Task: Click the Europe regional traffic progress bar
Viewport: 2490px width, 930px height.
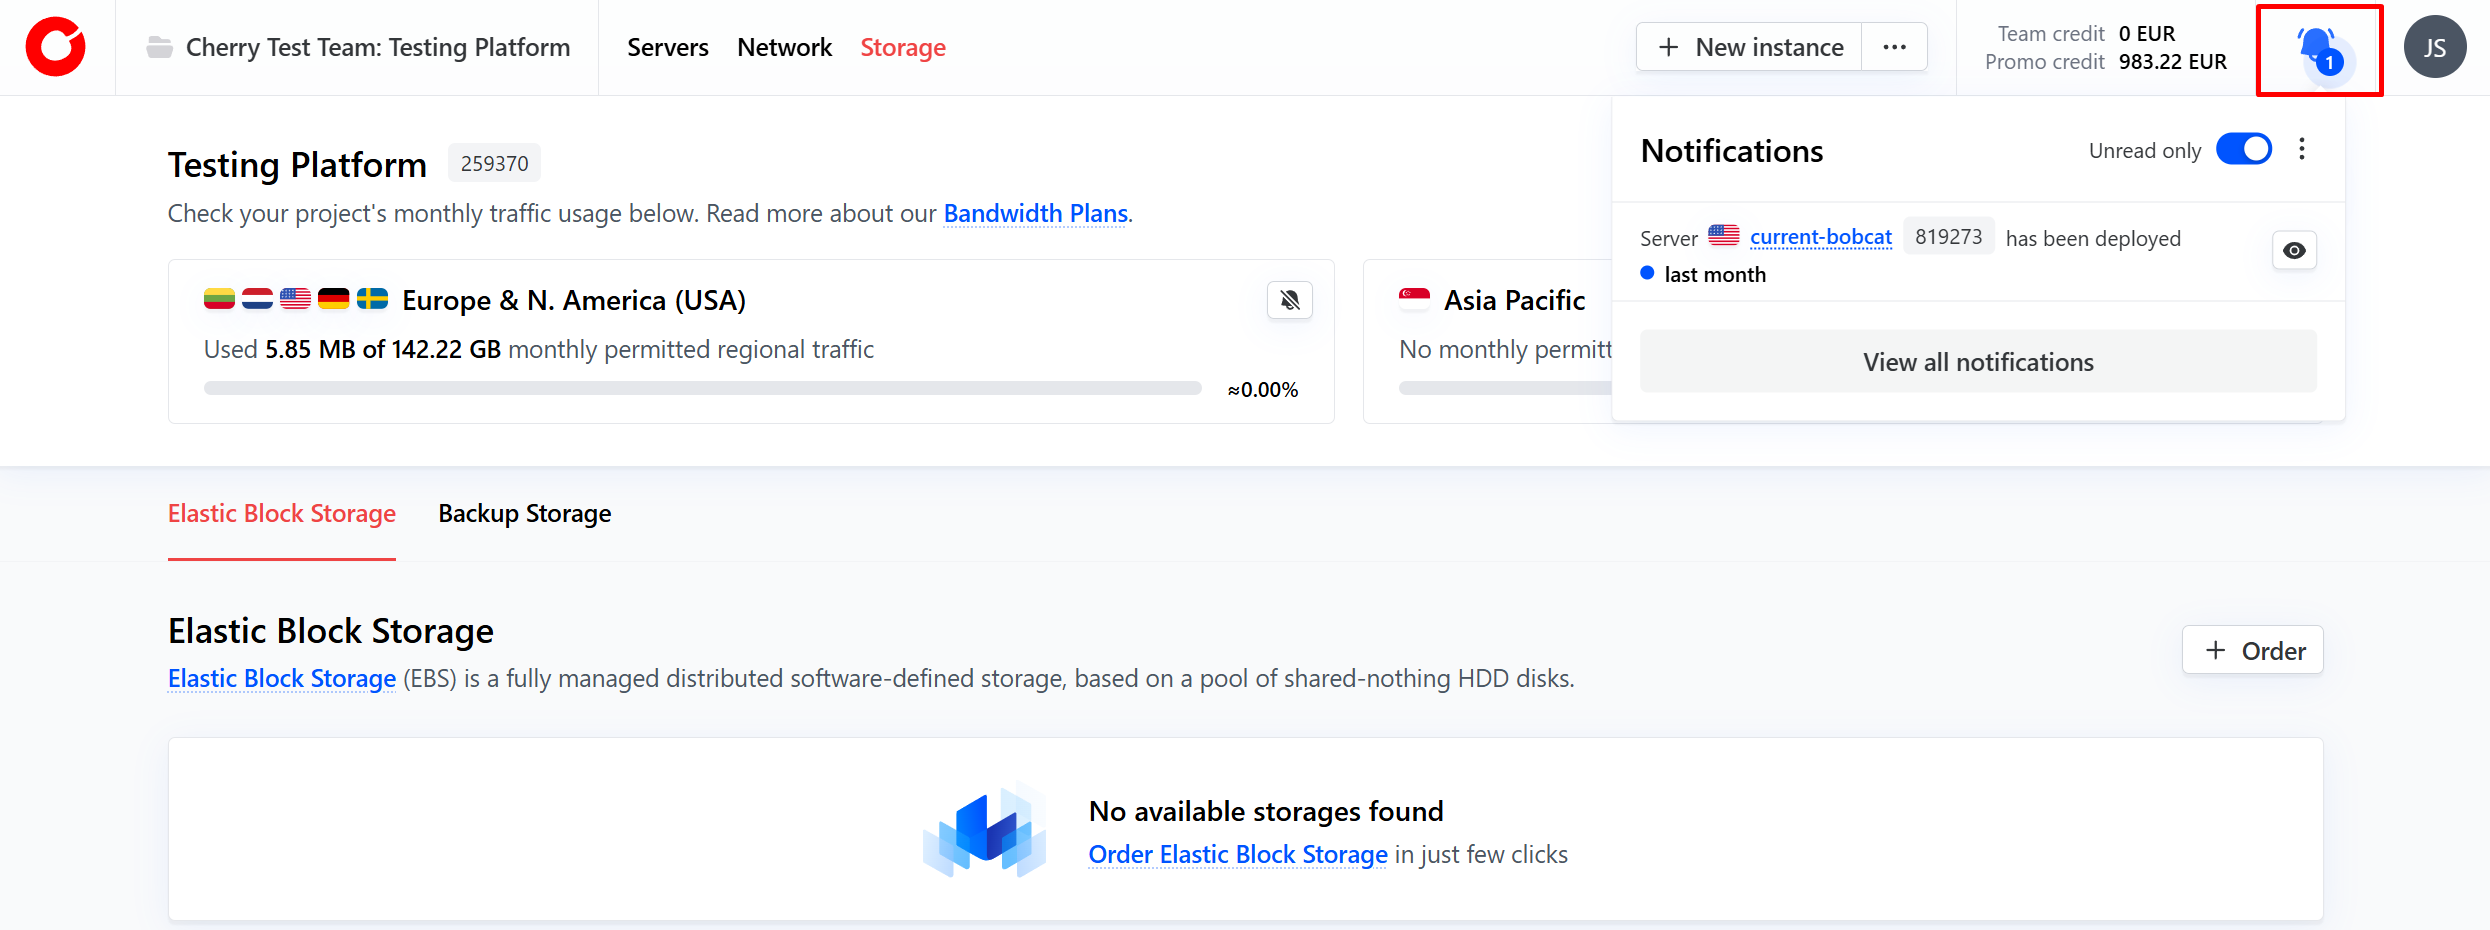Action: tap(702, 388)
